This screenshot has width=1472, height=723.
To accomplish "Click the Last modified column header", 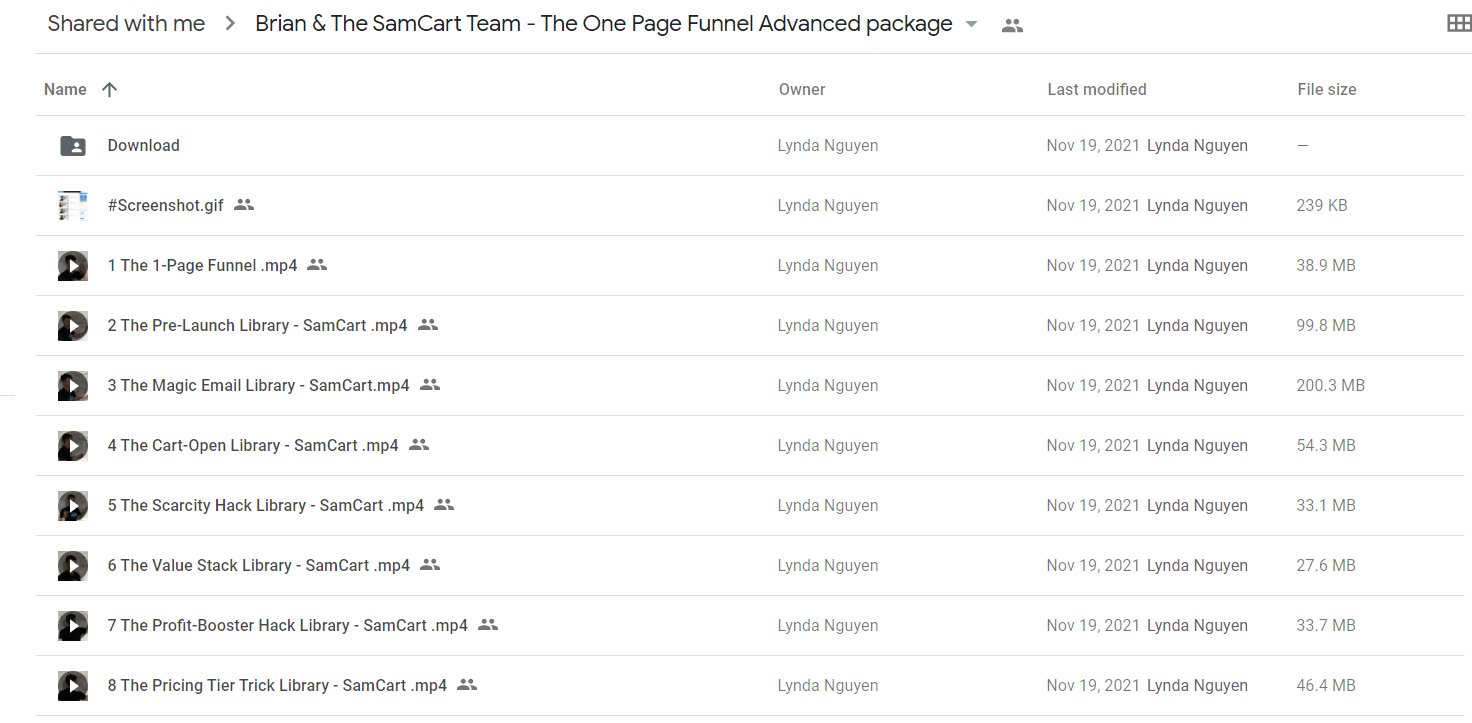I will point(1097,89).
